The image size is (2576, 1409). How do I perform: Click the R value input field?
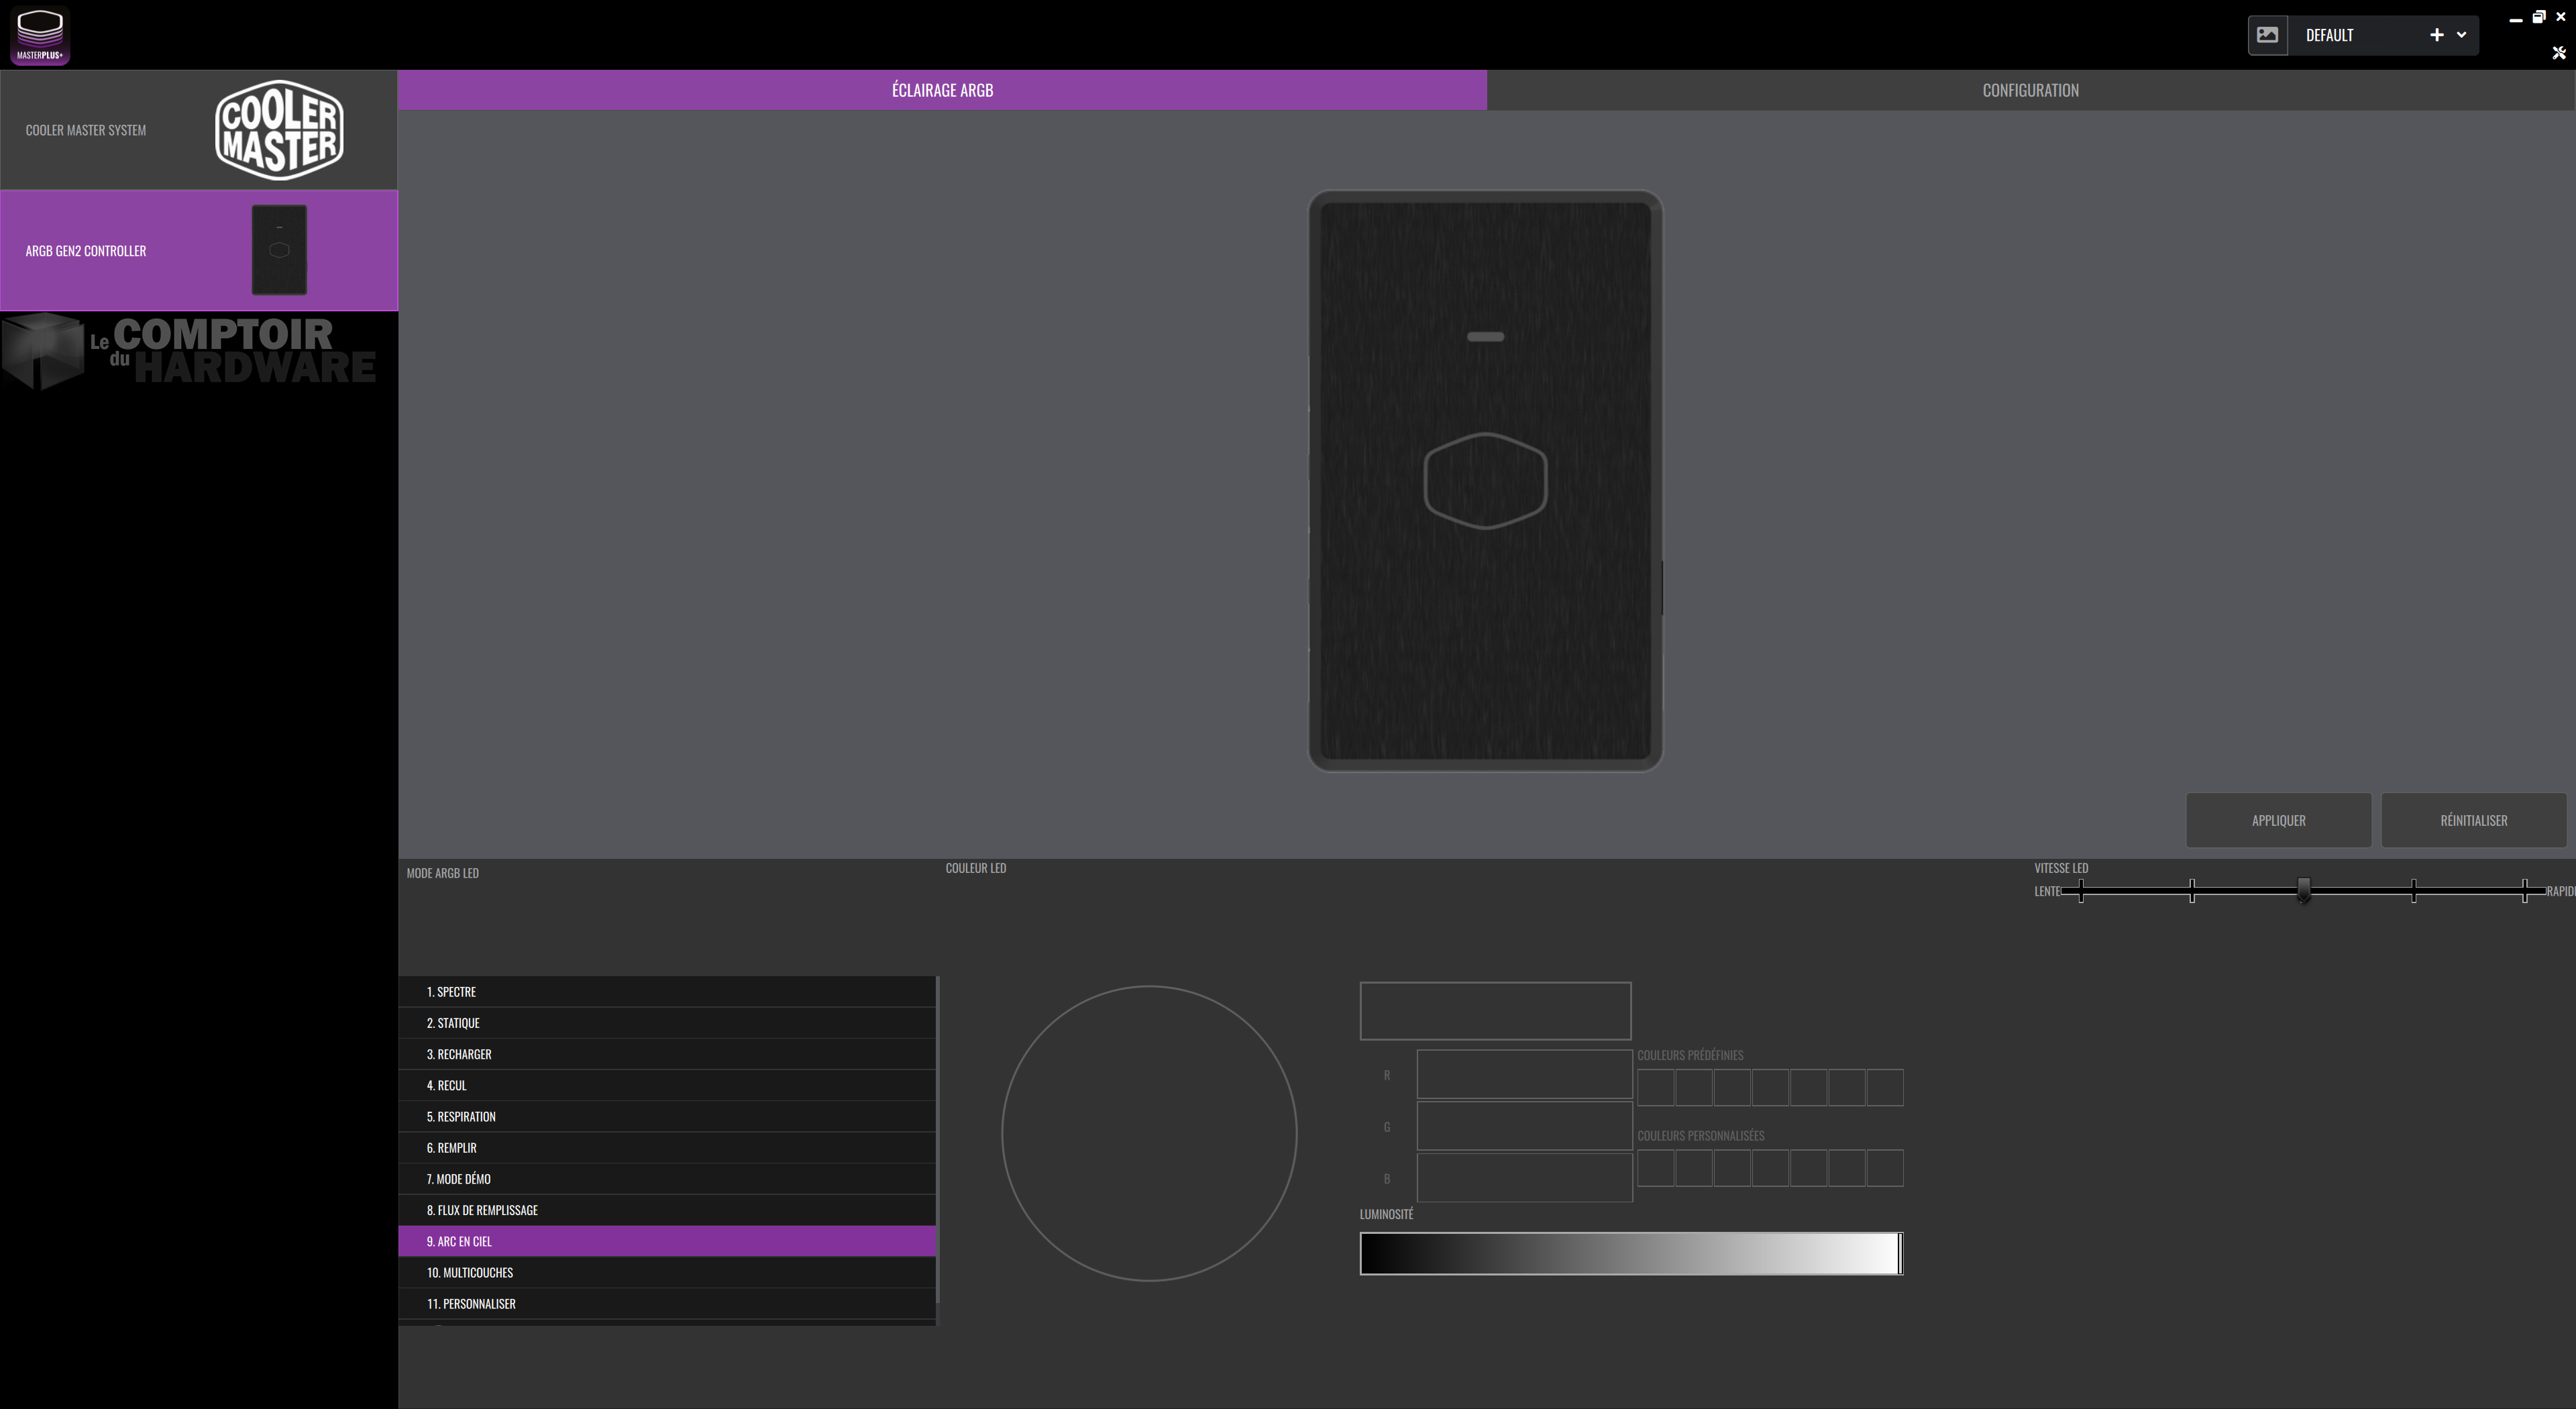(x=1524, y=1074)
